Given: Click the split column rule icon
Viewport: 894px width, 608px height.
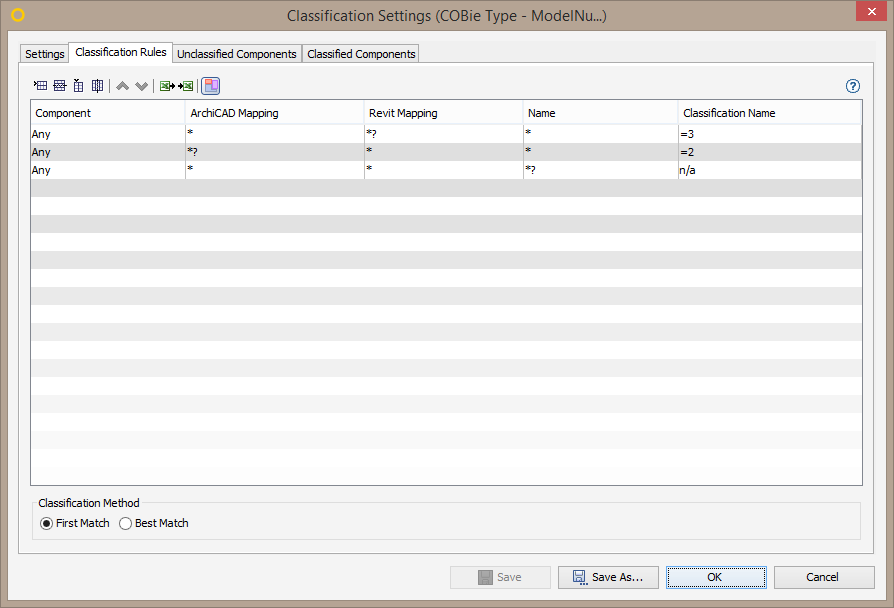Looking at the screenshot, I should coord(97,86).
